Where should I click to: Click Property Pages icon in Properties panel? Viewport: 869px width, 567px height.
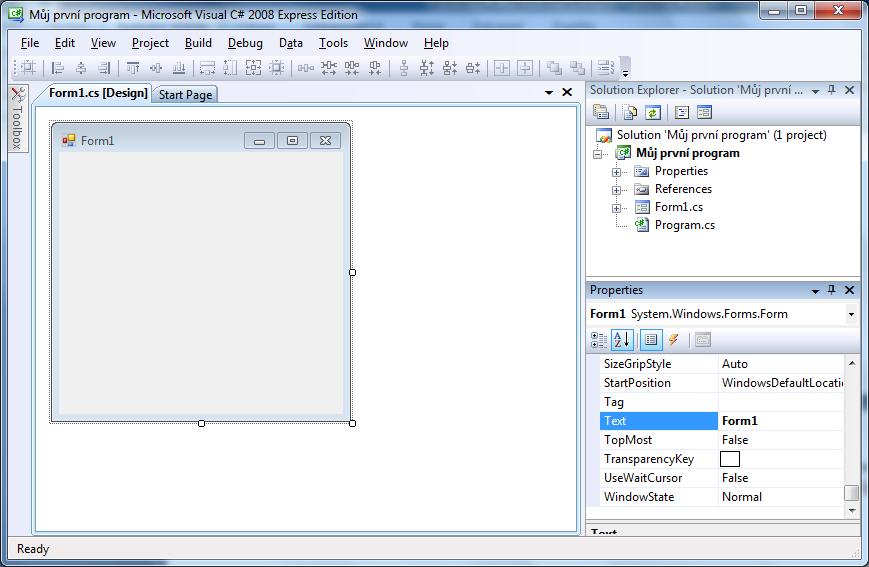point(703,340)
